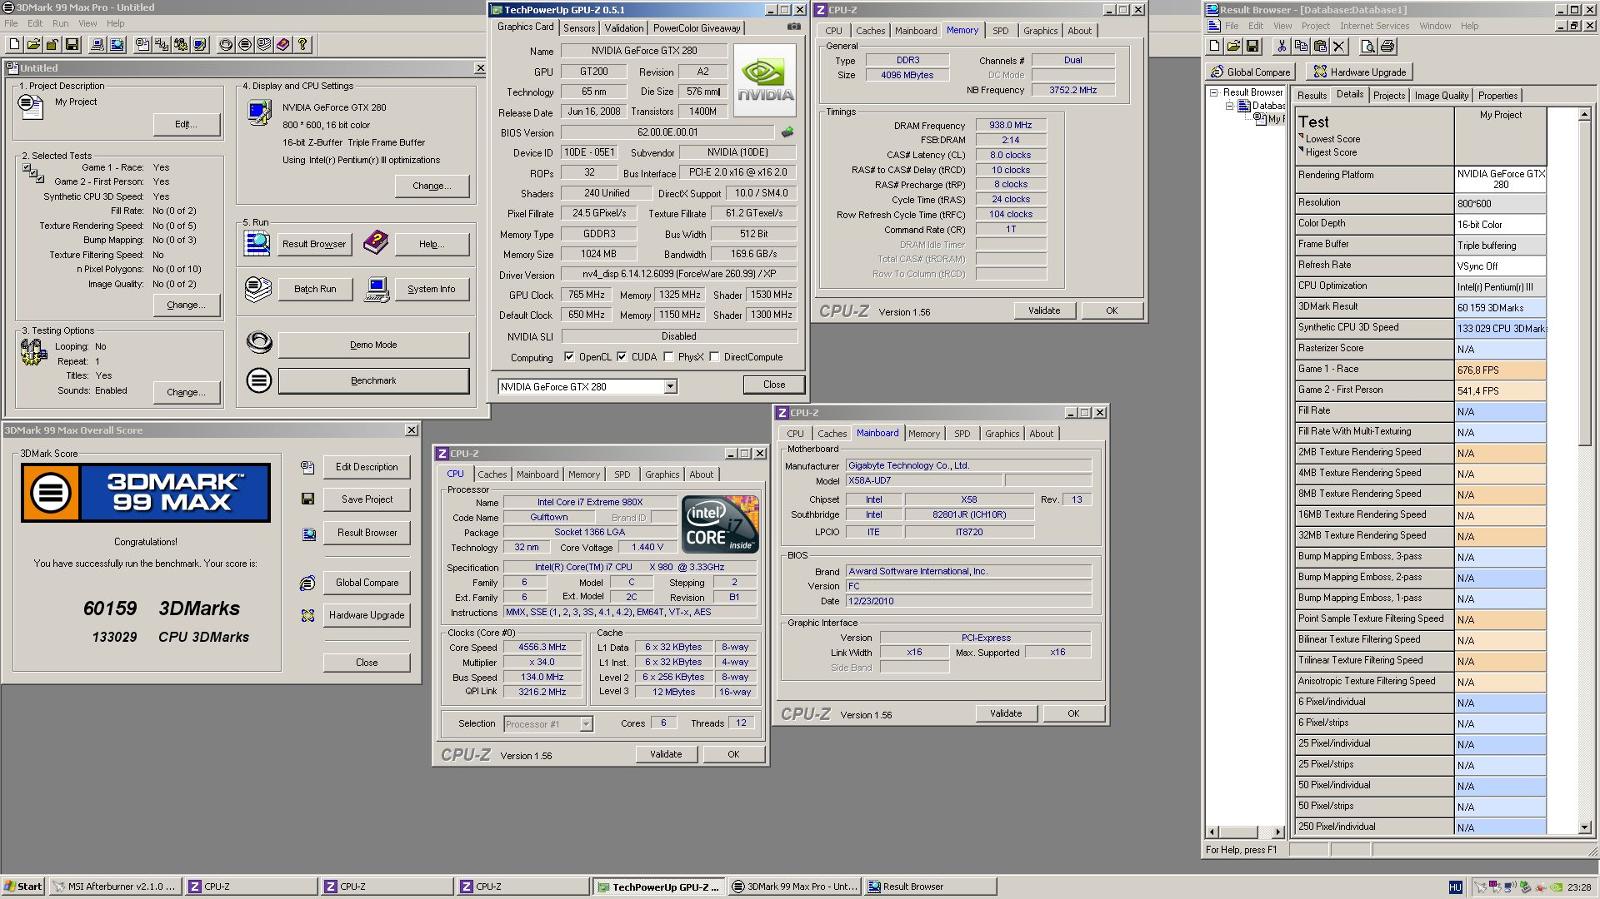Click Delete X icon in Result Browser toolbar
Viewport: 1600px width, 899px height.
(1339, 46)
